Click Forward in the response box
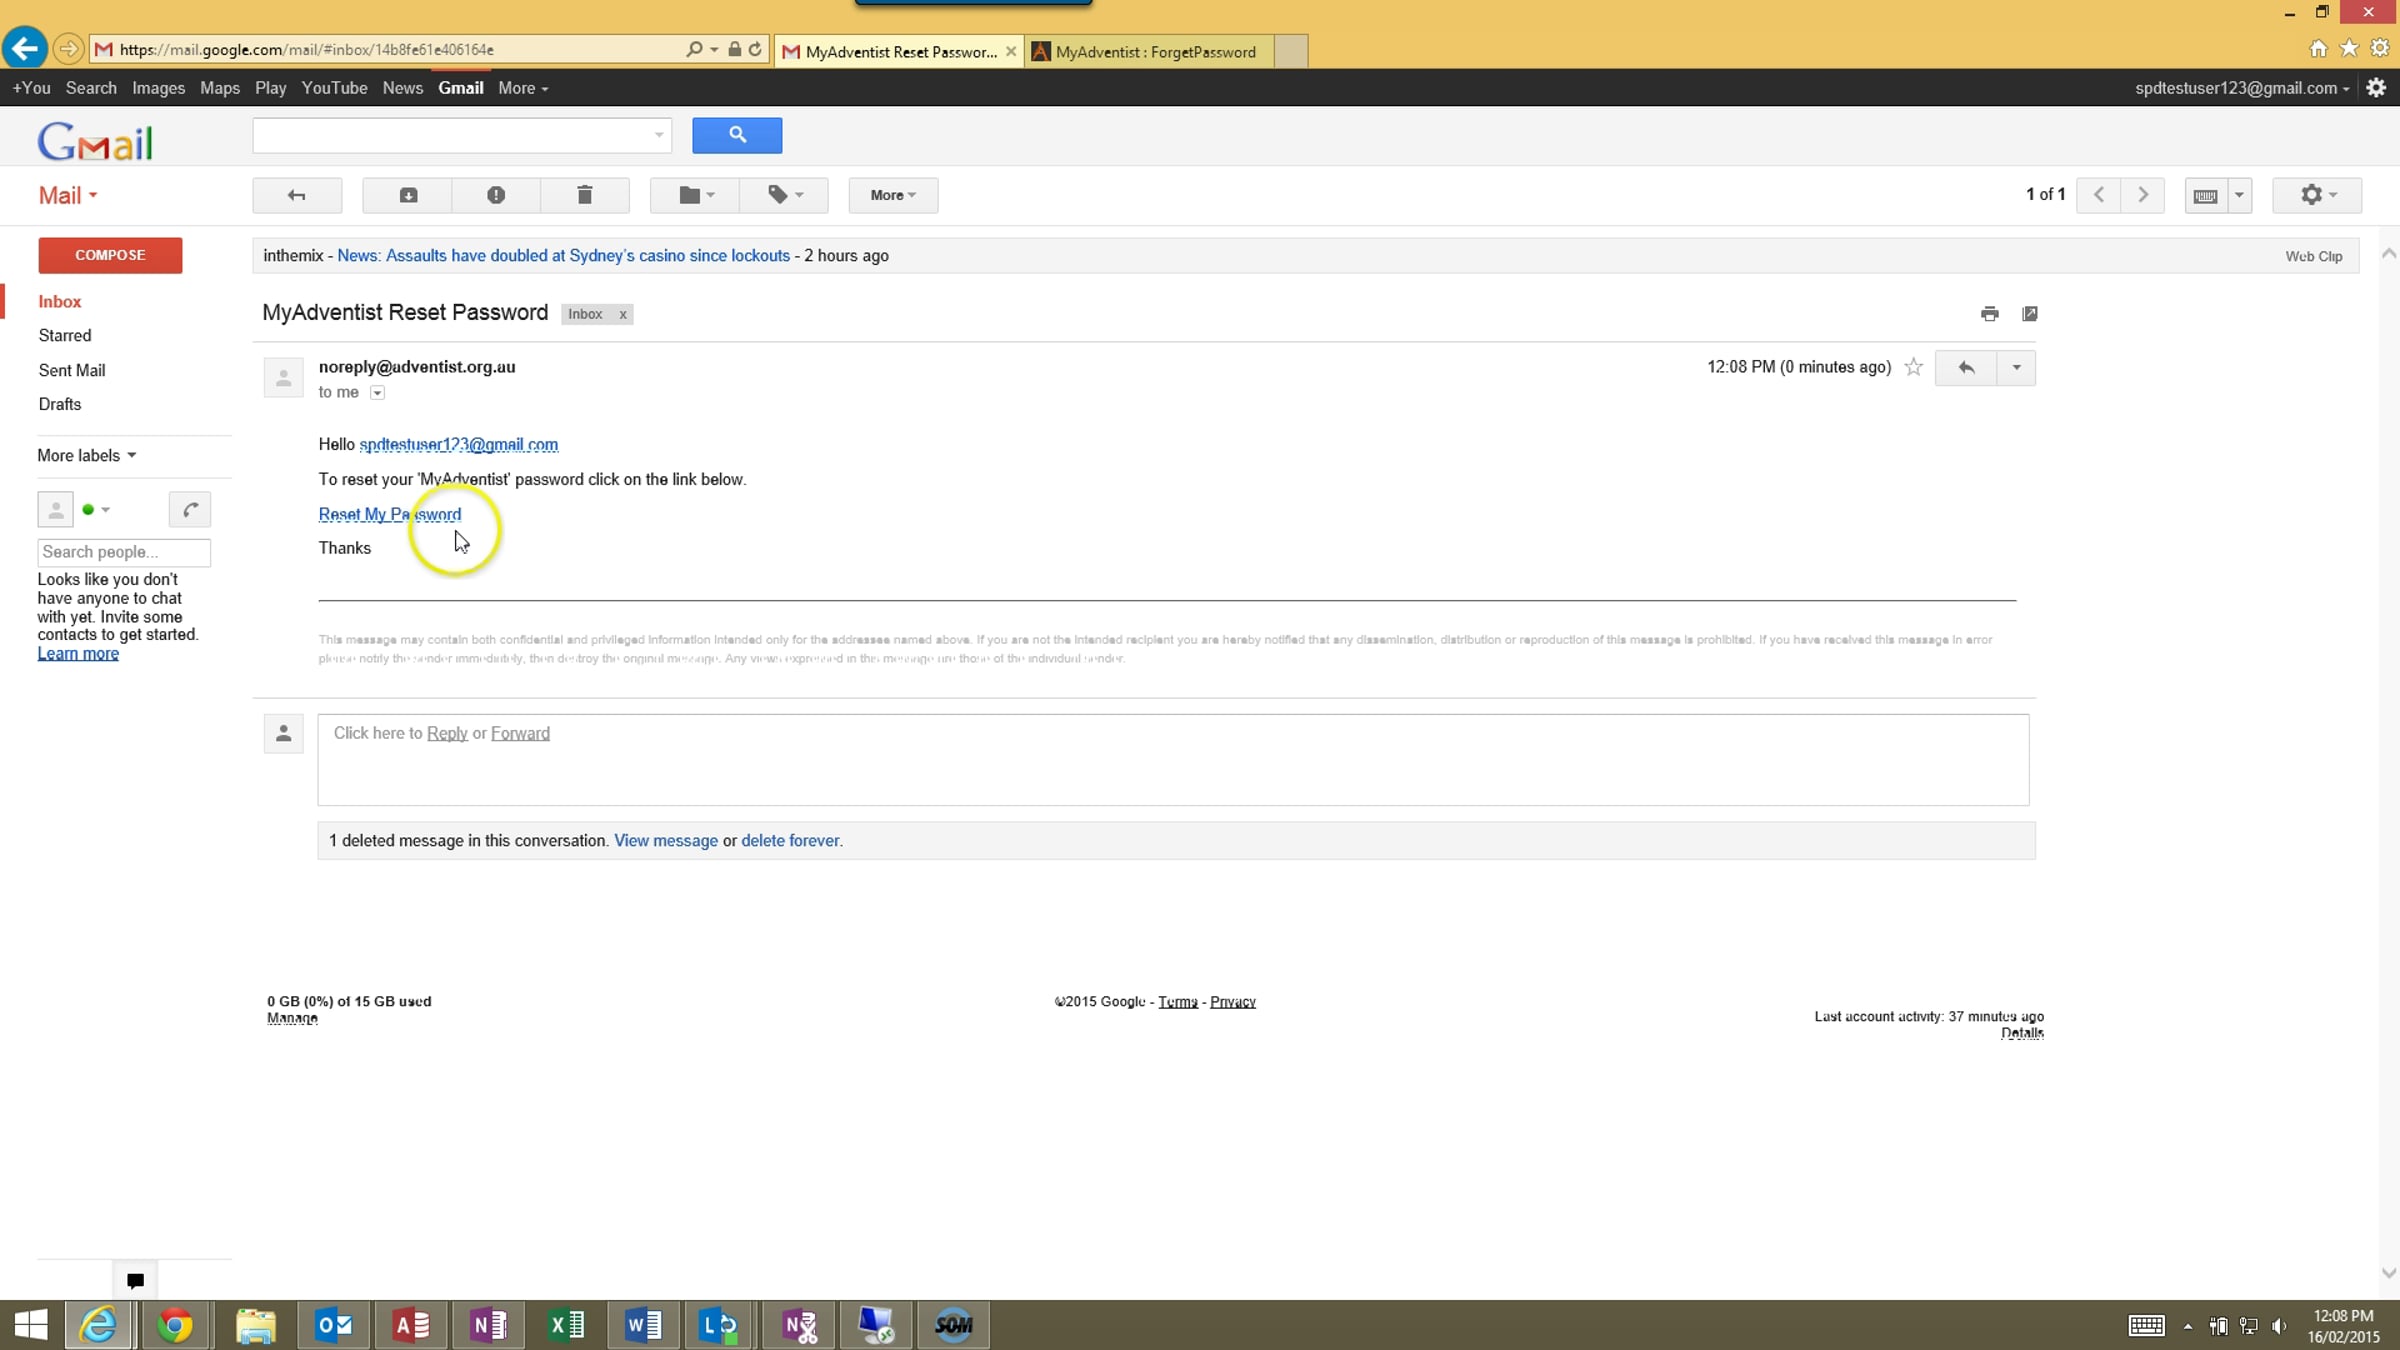2400x1350 pixels. click(x=520, y=733)
